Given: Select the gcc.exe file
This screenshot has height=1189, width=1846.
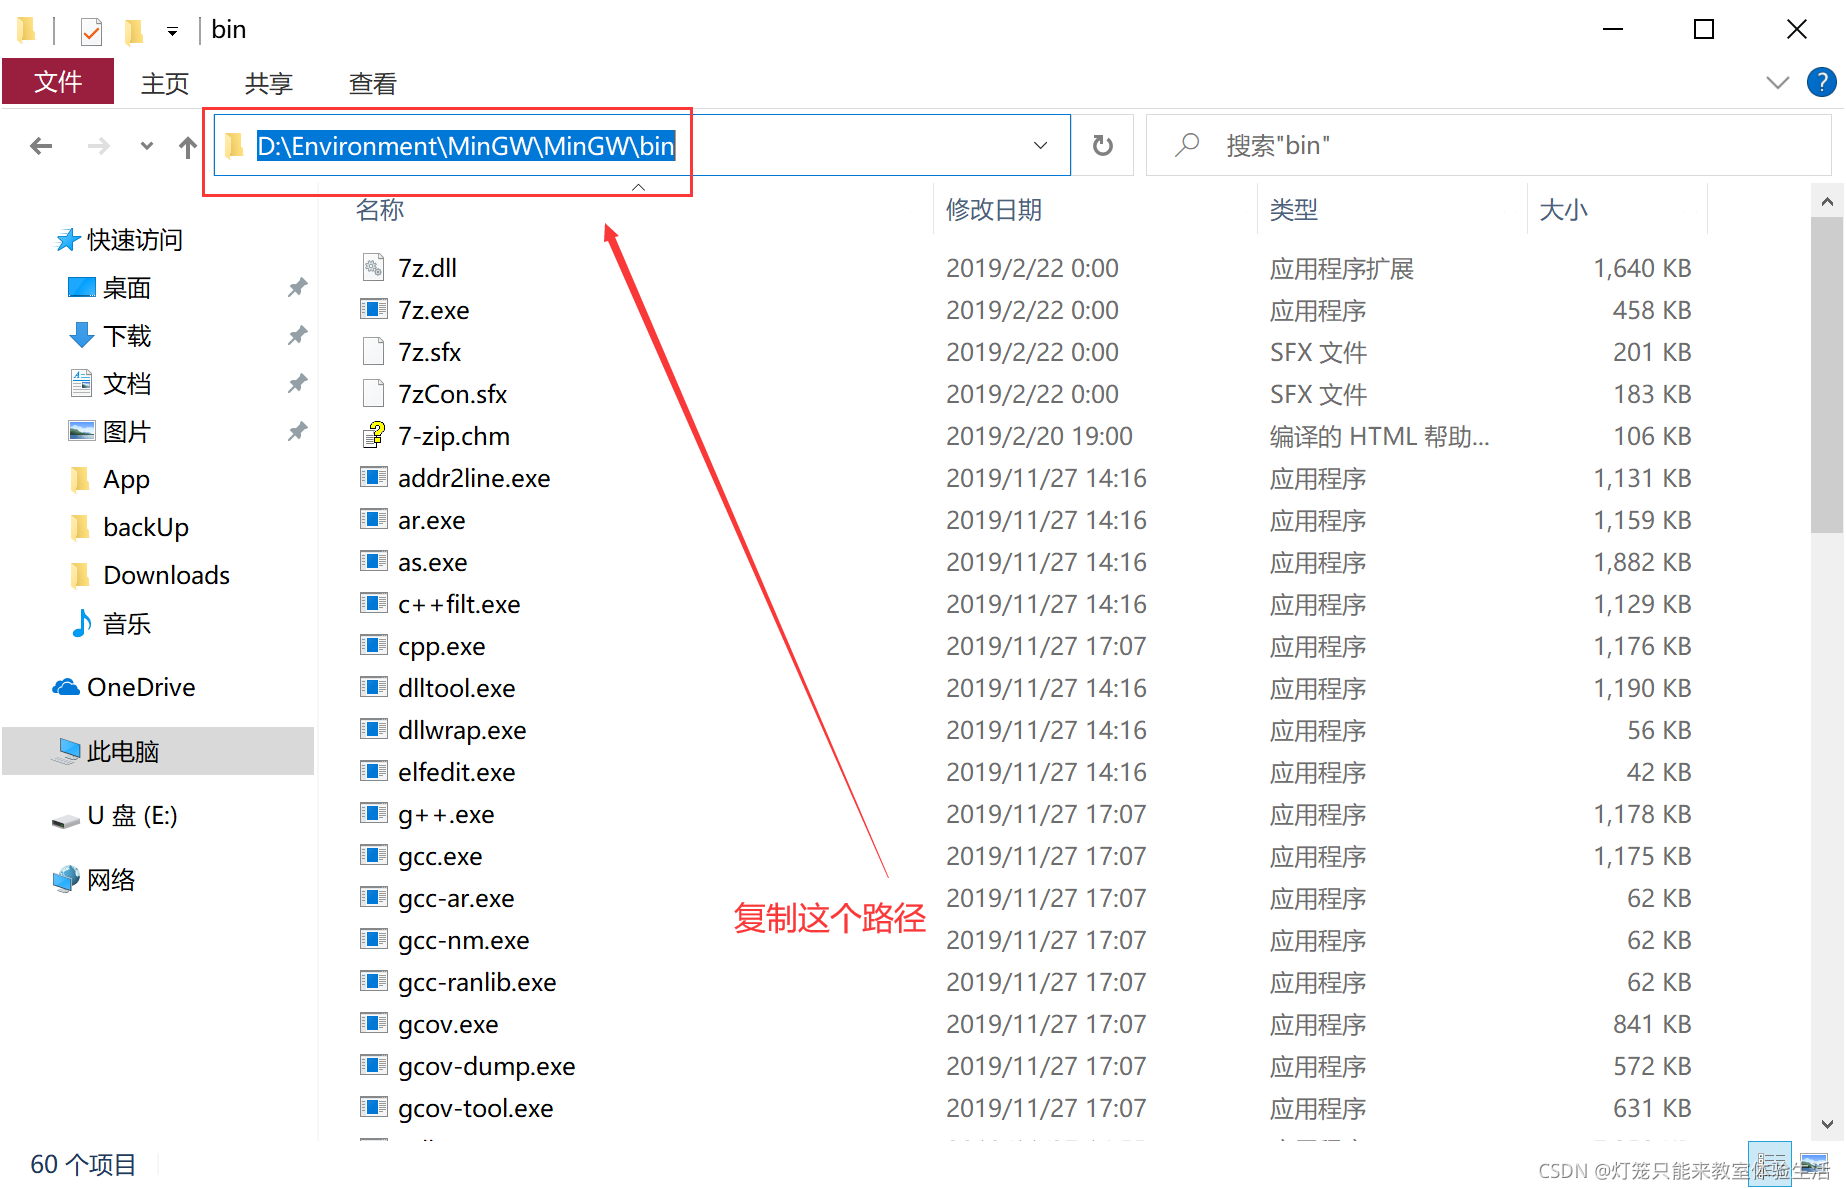Looking at the screenshot, I should pyautogui.click(x=440, y=856).
